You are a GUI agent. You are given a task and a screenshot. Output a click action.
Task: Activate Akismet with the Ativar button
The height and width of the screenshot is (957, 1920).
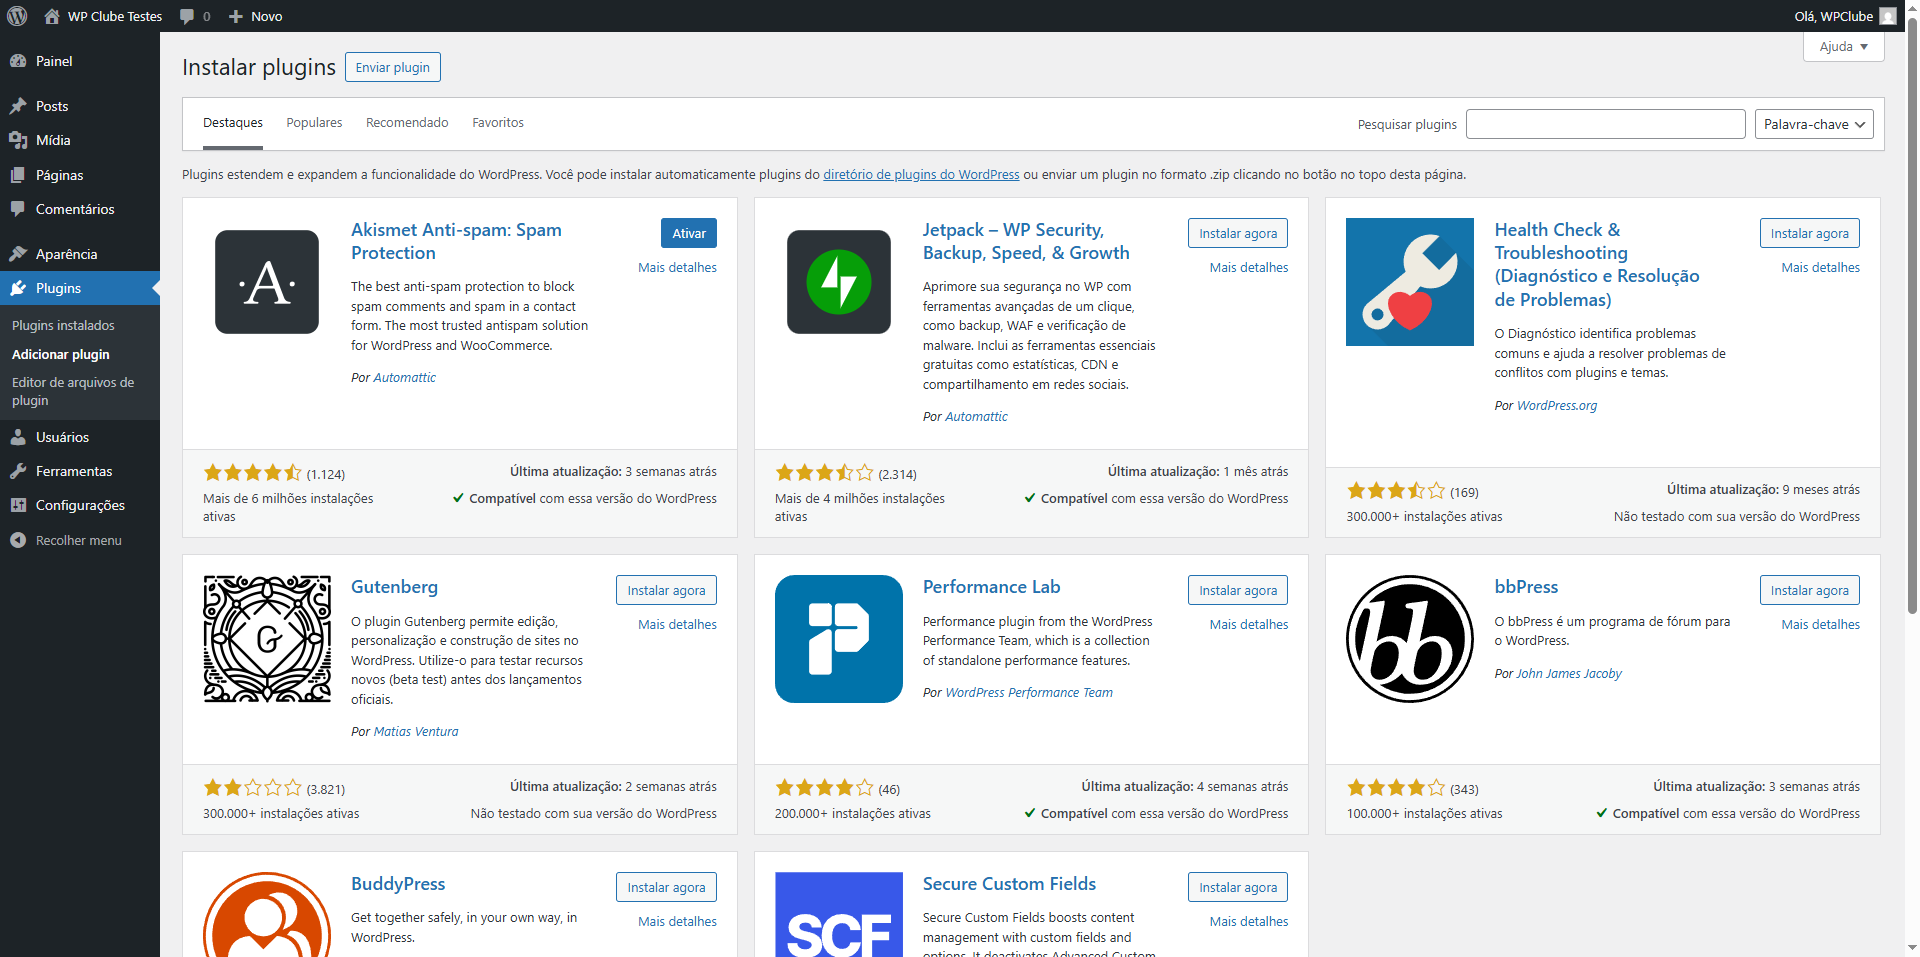pos(689,233)
